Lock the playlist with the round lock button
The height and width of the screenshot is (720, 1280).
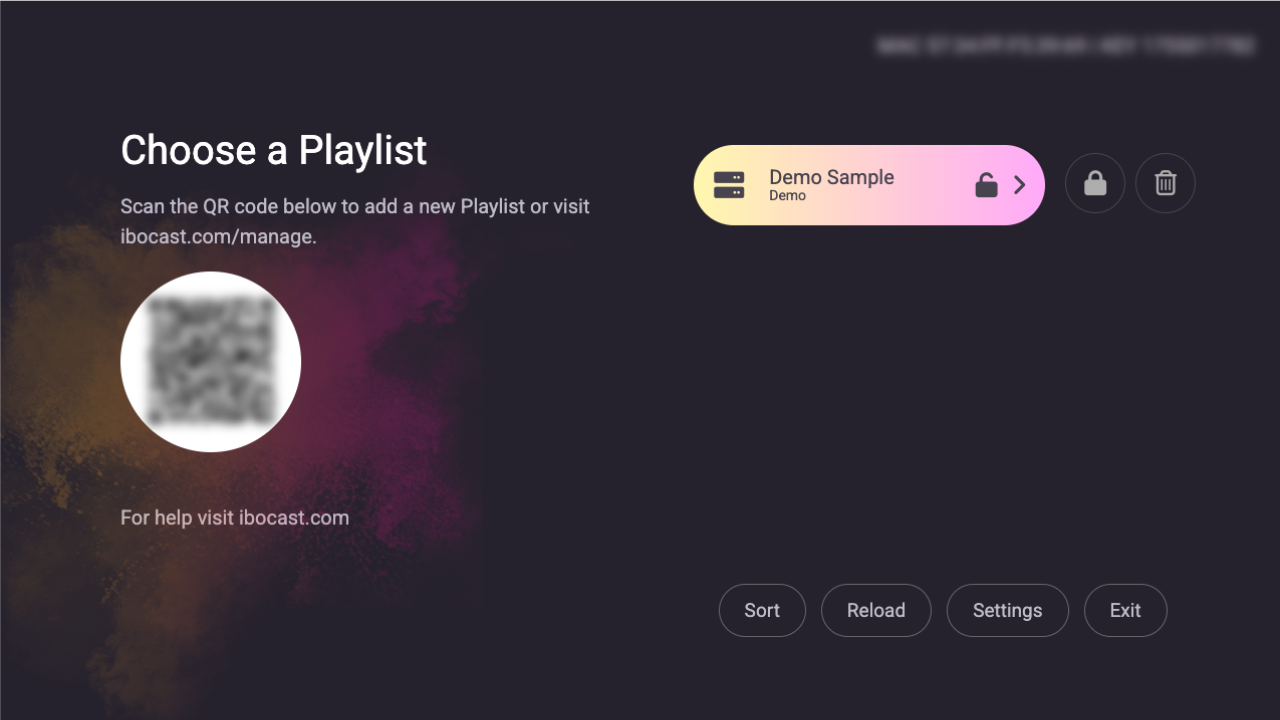click(1095, 184)
